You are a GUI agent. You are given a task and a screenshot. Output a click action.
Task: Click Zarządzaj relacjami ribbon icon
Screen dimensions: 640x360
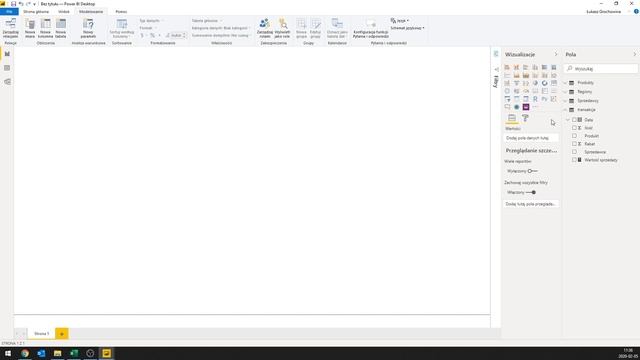click(11, 28)
